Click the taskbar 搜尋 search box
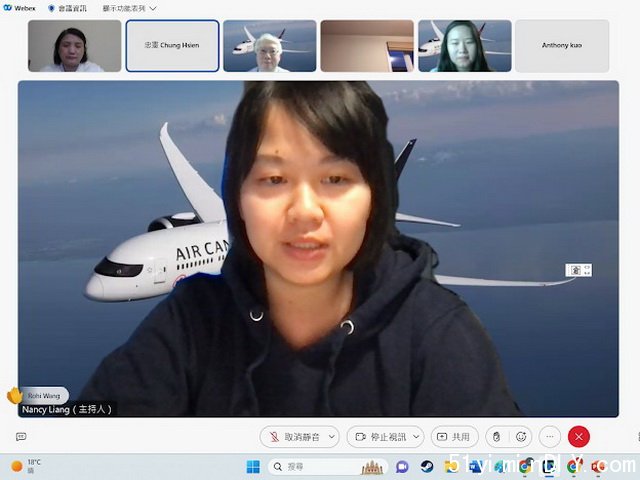 (x=328, y=467)
